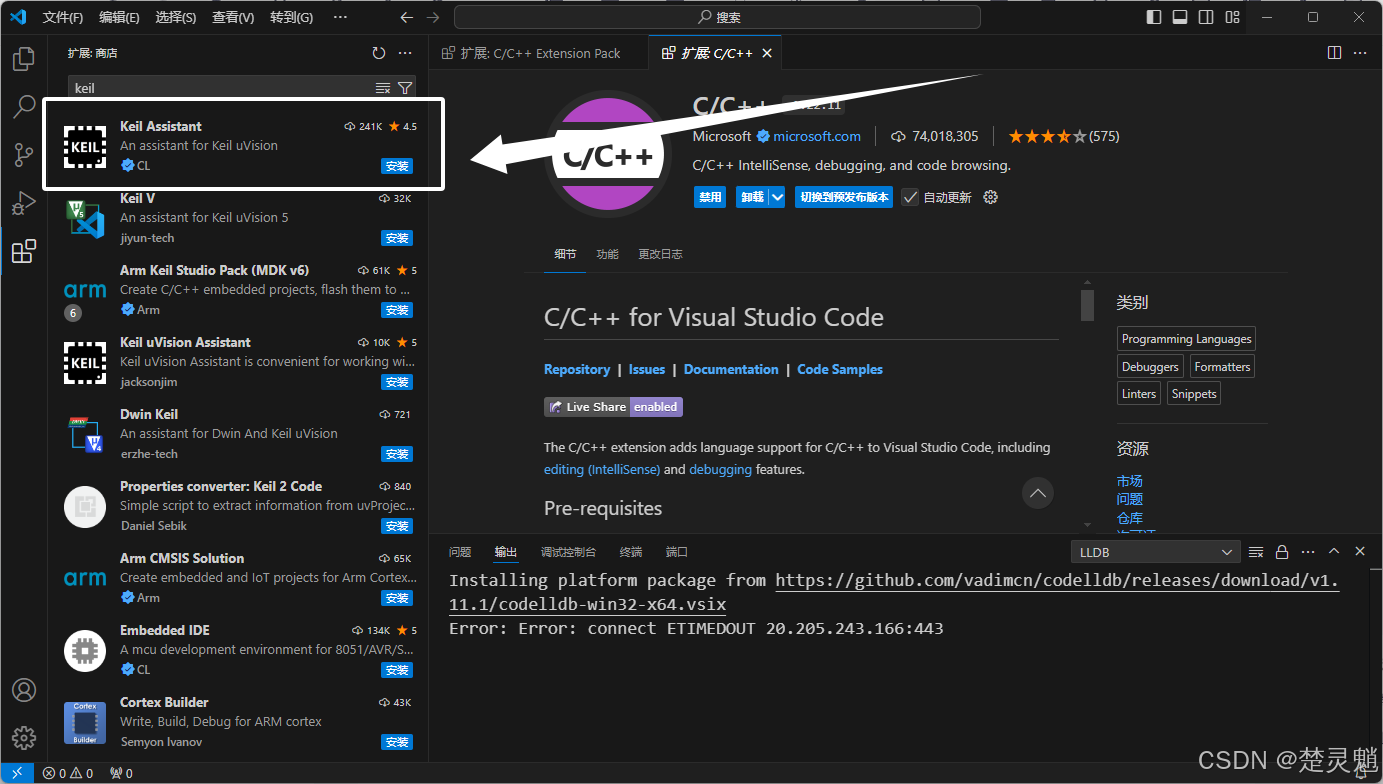Open Source Control view
Image resolution: width=1383 pixels, height=784 pixels.
click(24, 155)
